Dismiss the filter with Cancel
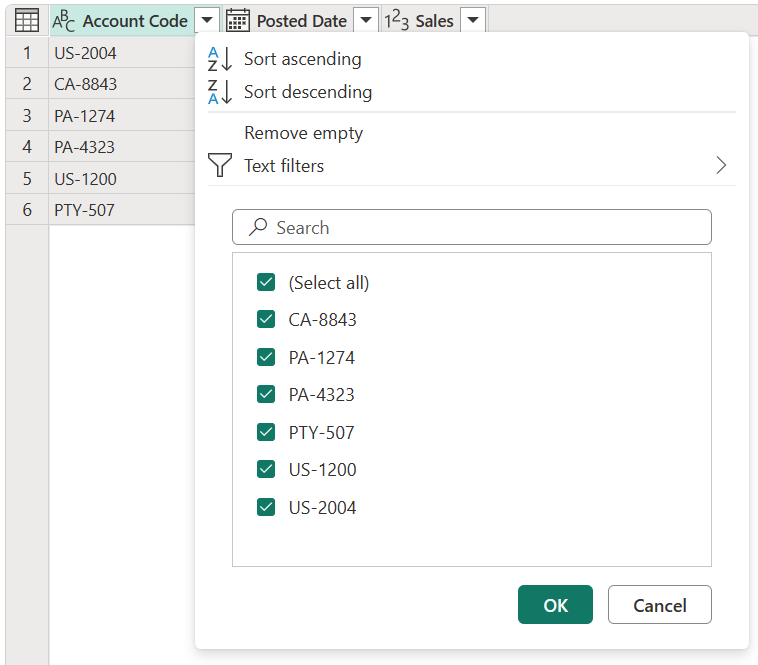This screenshot has width=758, height=665. coord(659,605)
